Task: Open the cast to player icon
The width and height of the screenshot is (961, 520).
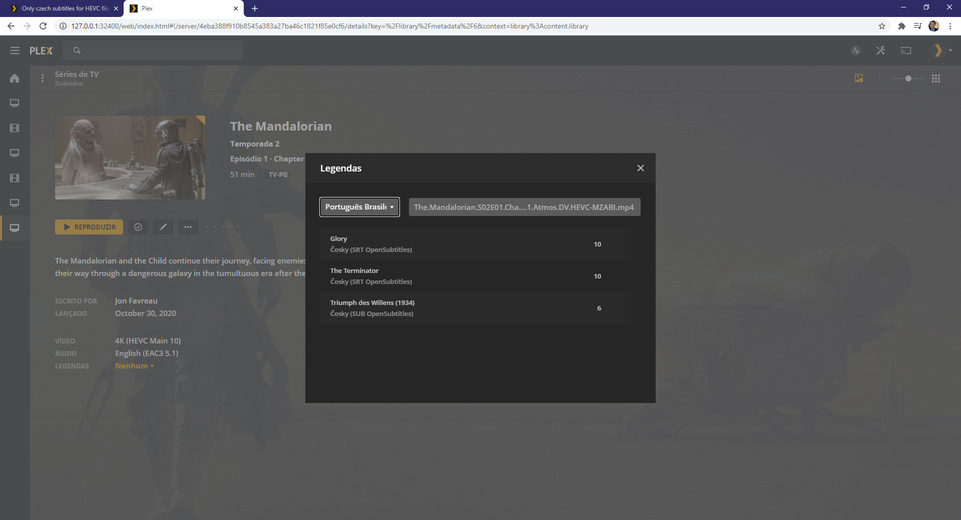Action: (x=906, y=51)
